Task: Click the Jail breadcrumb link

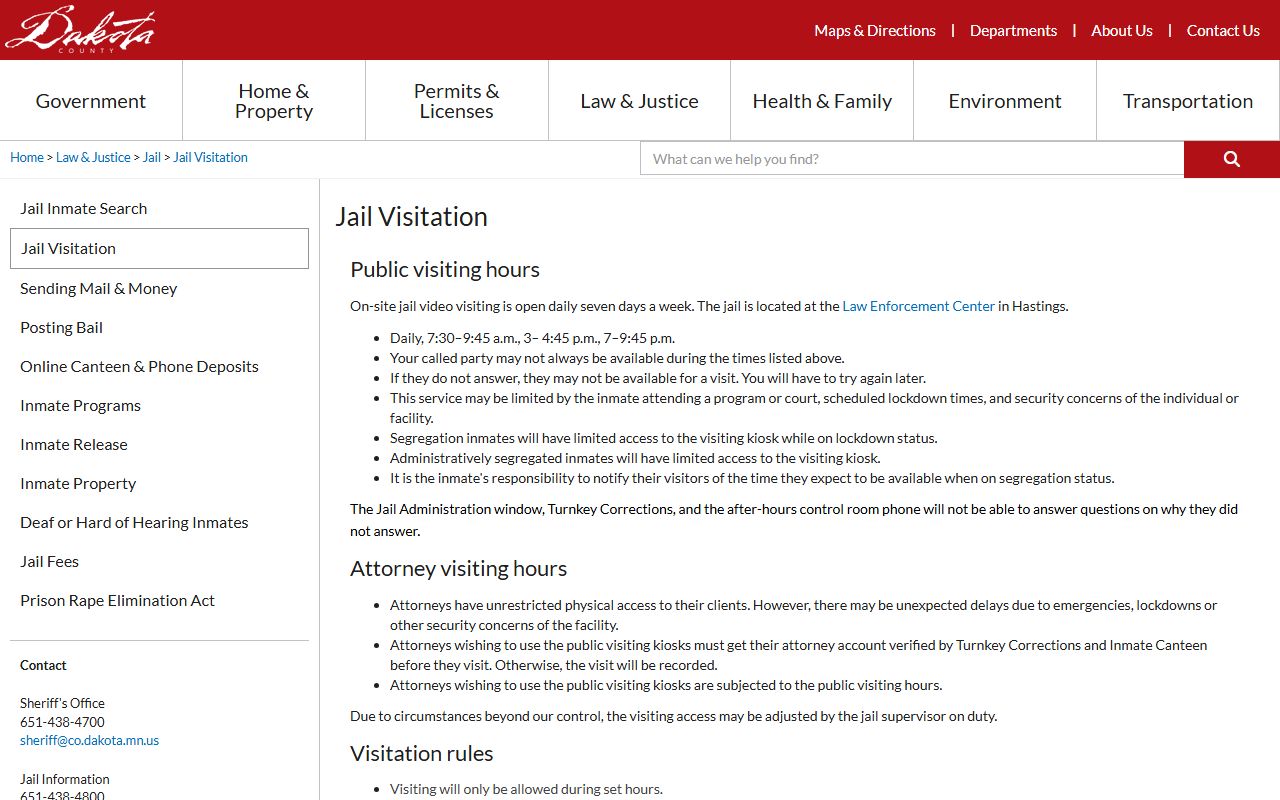Action: point(152,157)
